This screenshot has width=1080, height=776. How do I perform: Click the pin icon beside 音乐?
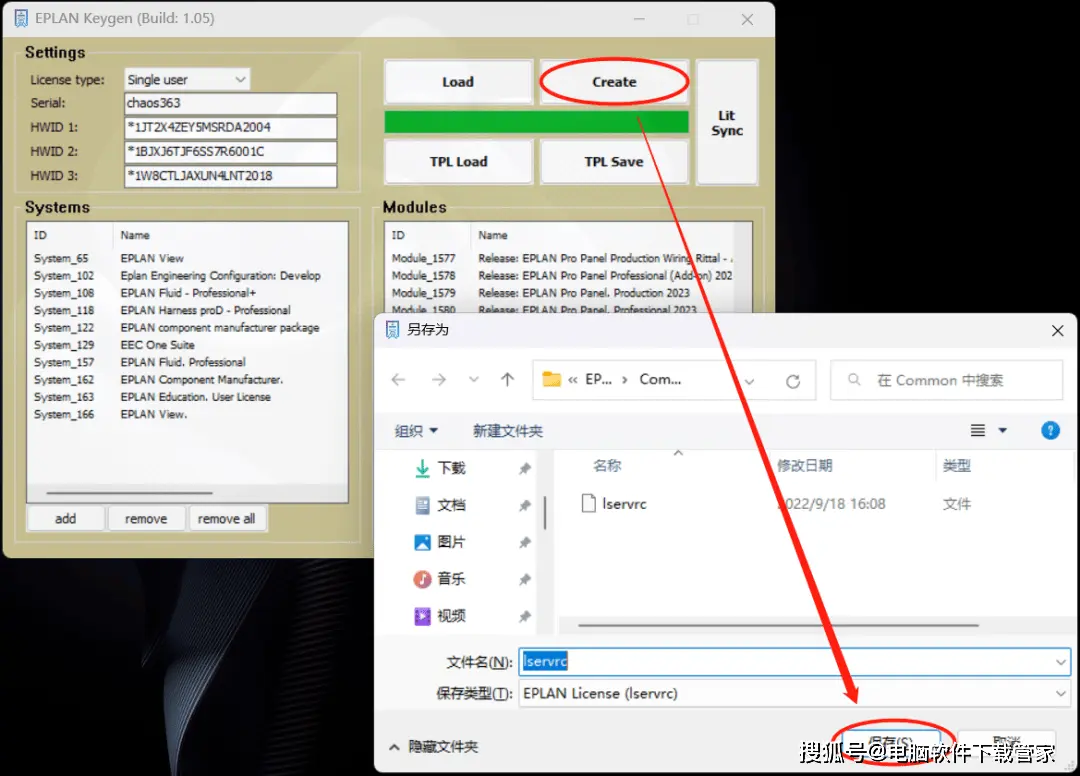tap(525, 579)
